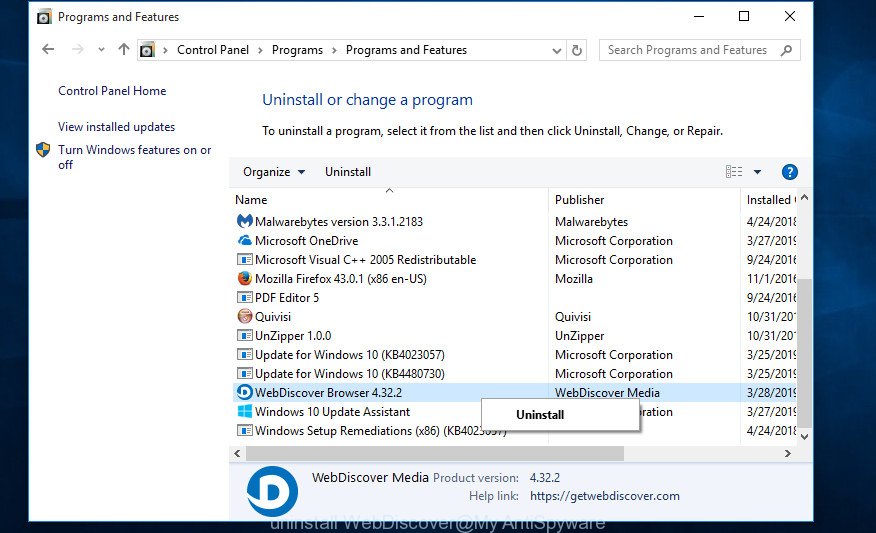This screenshot has height=533, width=876.
Task: Open Control Panel Home link
Action: click(112, 91)
